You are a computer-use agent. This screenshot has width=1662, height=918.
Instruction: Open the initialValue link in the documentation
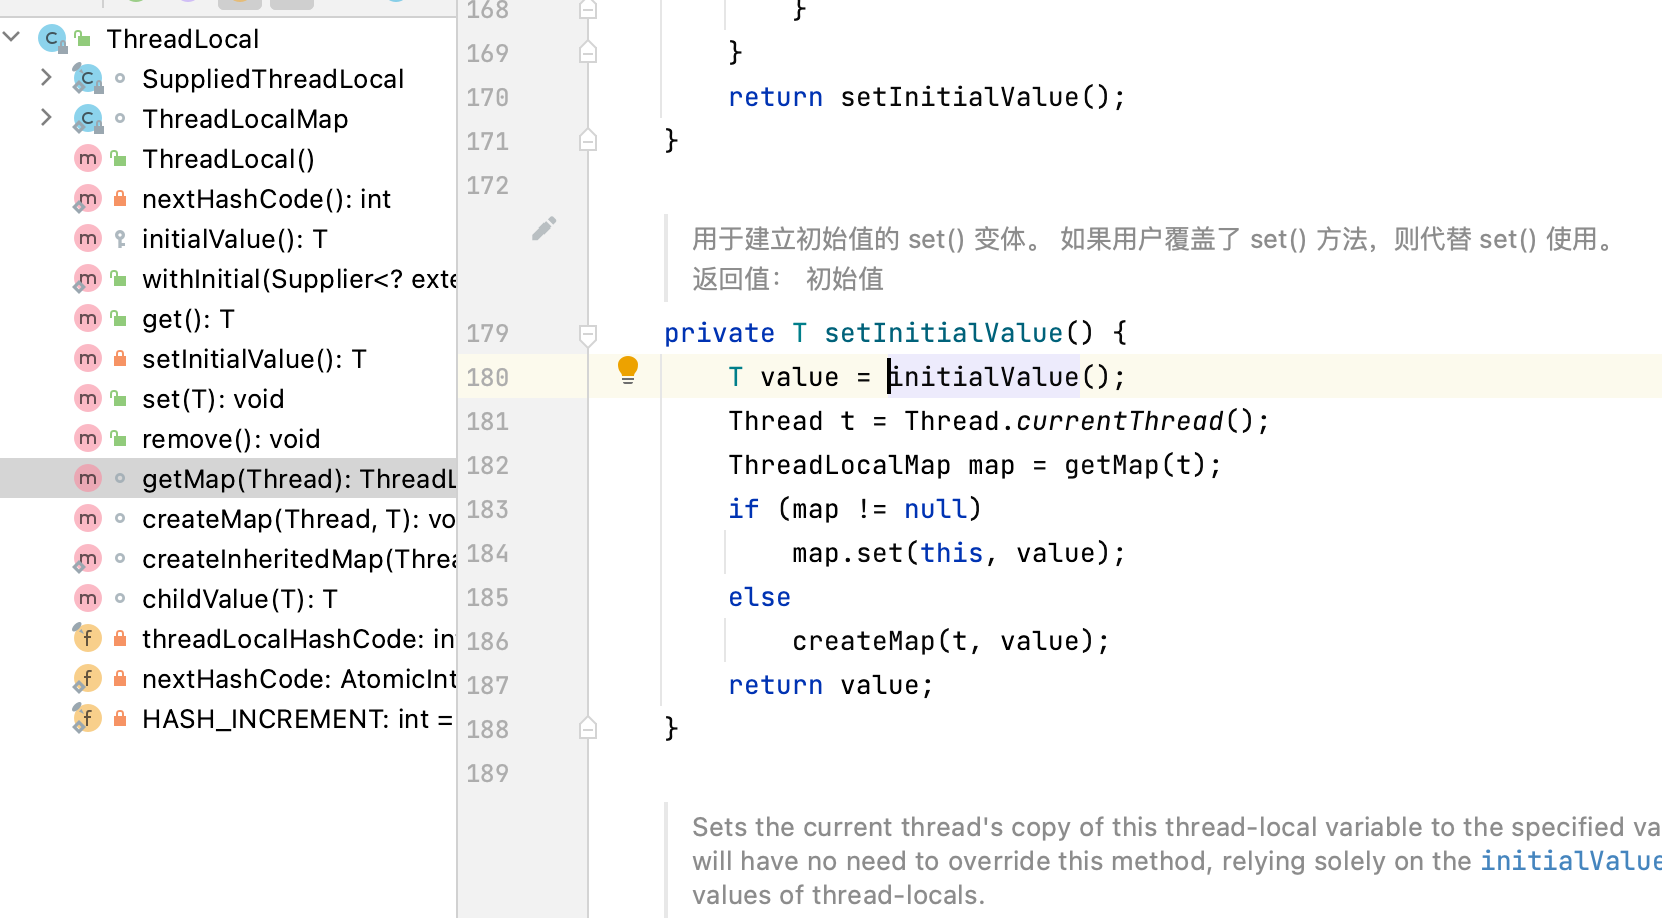[1569, 861]
